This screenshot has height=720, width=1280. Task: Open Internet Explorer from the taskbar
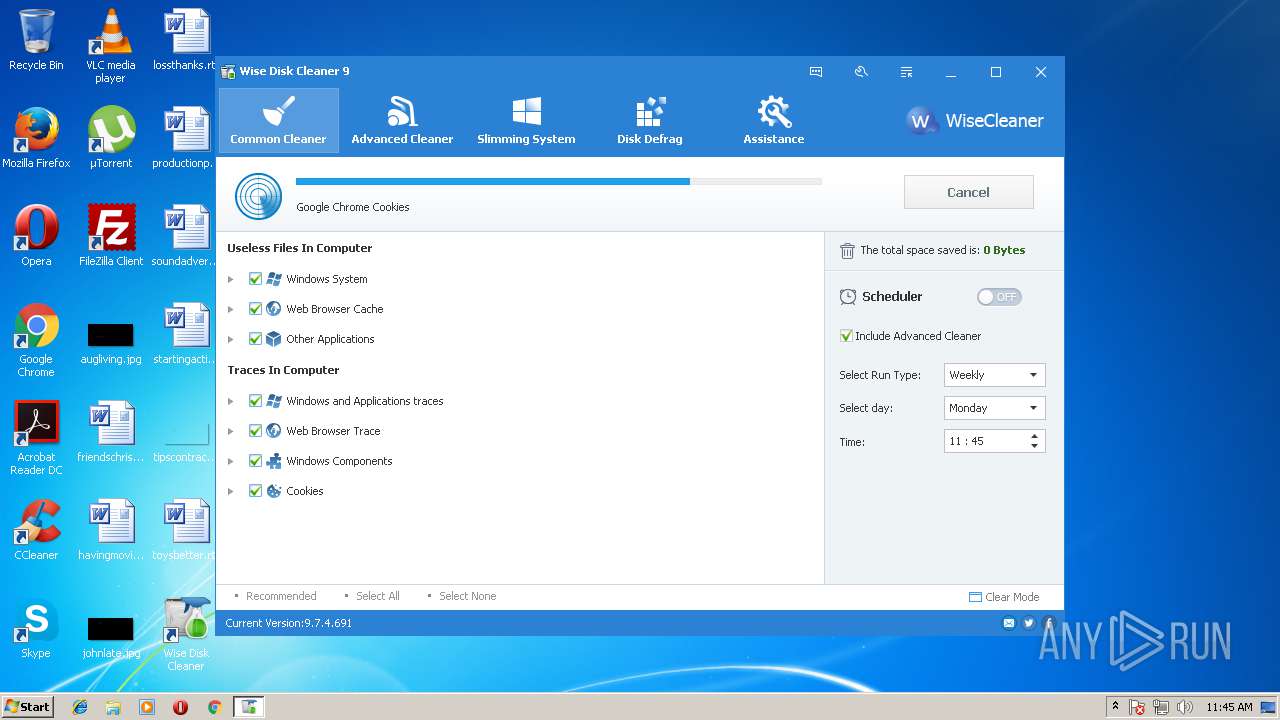[x=80, y=707]
